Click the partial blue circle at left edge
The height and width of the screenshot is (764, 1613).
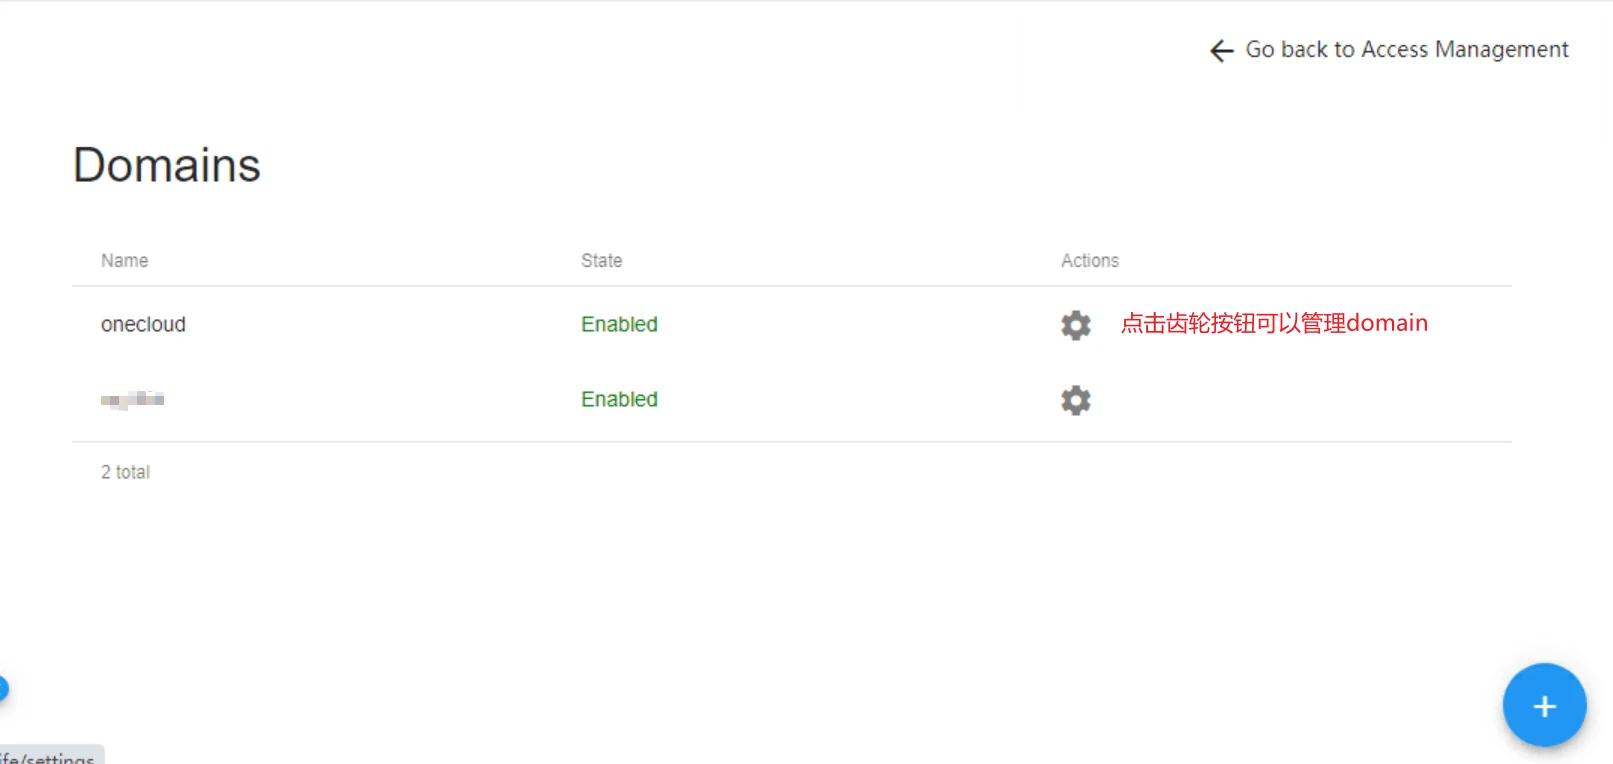[x=3, y=688]
